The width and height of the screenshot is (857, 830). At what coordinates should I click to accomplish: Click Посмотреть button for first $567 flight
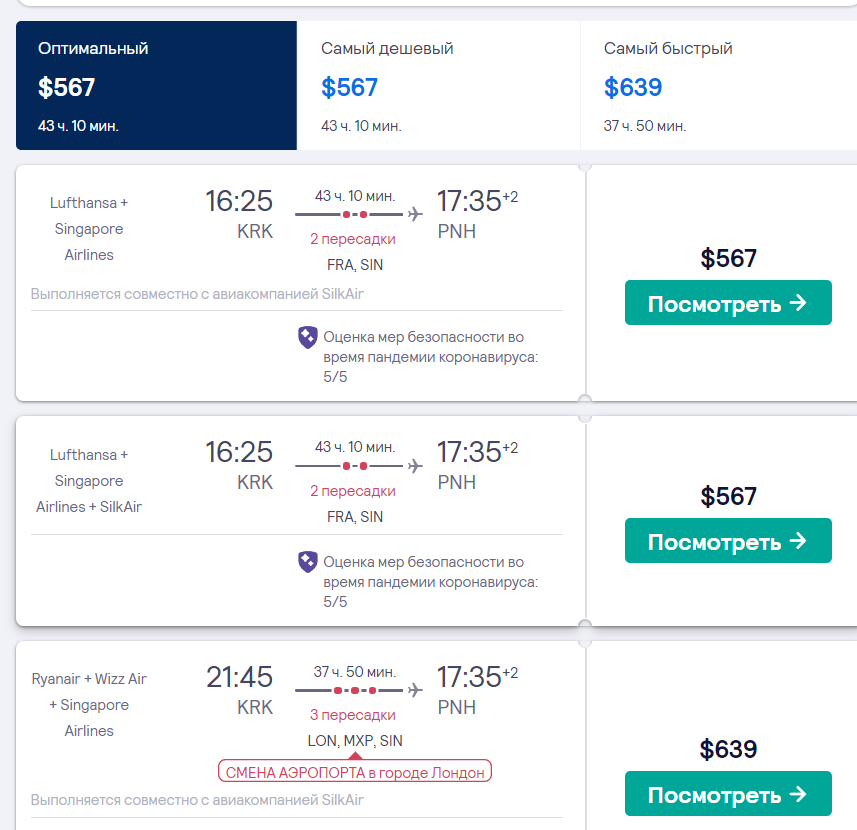(728, 303)
